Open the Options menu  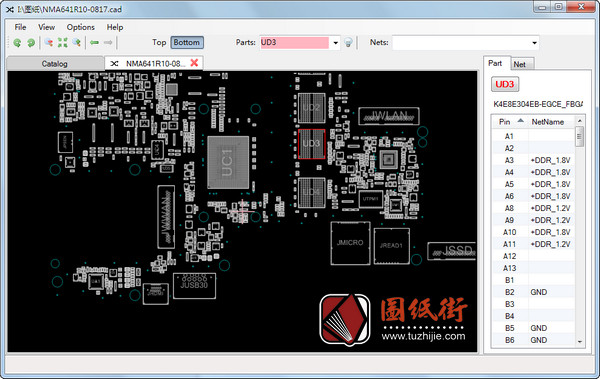pos(80,27)
